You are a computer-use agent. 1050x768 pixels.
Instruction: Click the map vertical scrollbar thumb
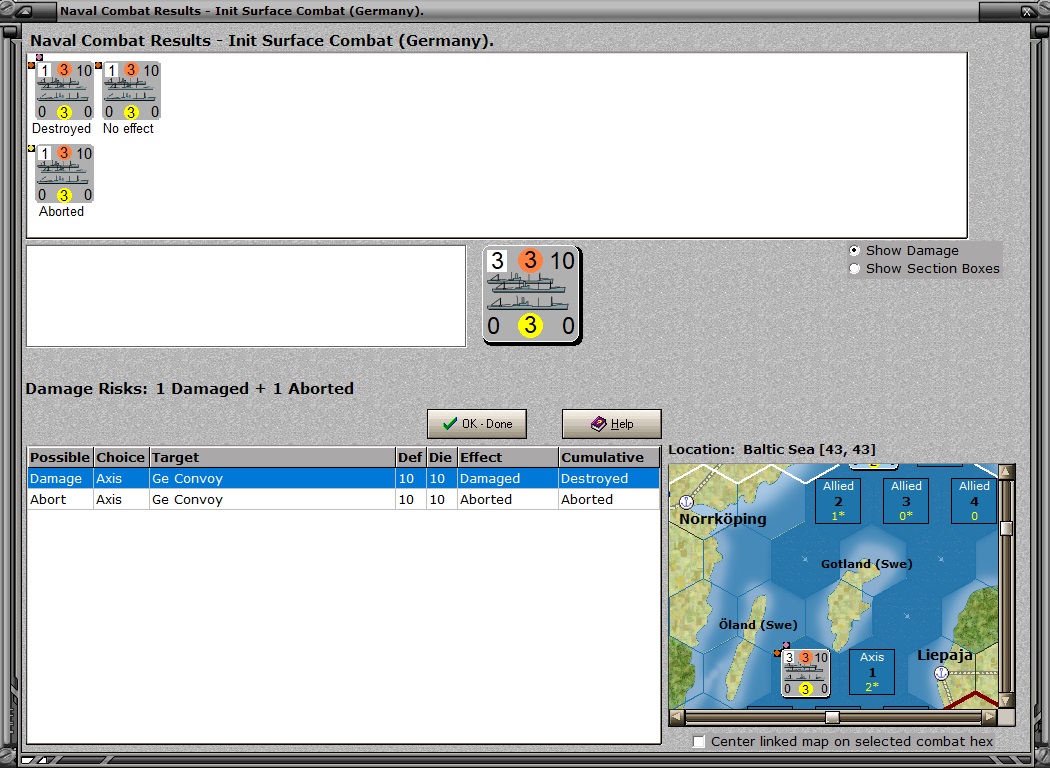point(1006,528)
